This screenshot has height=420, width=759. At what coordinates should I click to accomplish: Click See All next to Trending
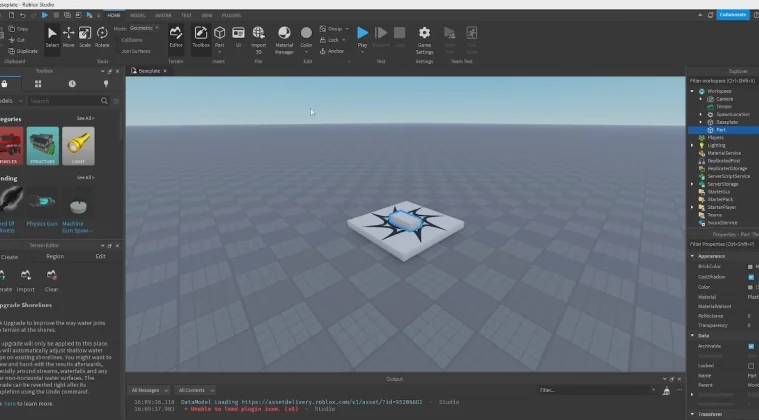pyautogui.click(x=85, y=178)
